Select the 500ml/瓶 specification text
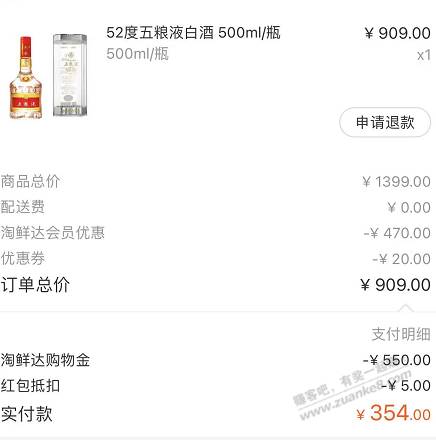The image size is (436, 440). click(137, 54)
